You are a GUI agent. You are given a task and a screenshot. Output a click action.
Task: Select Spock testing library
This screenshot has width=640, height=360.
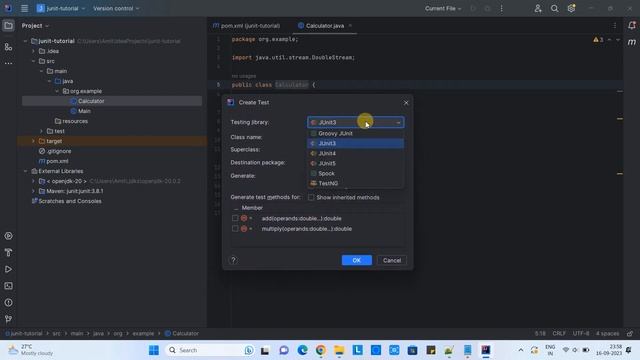click(x=356, y=173)
